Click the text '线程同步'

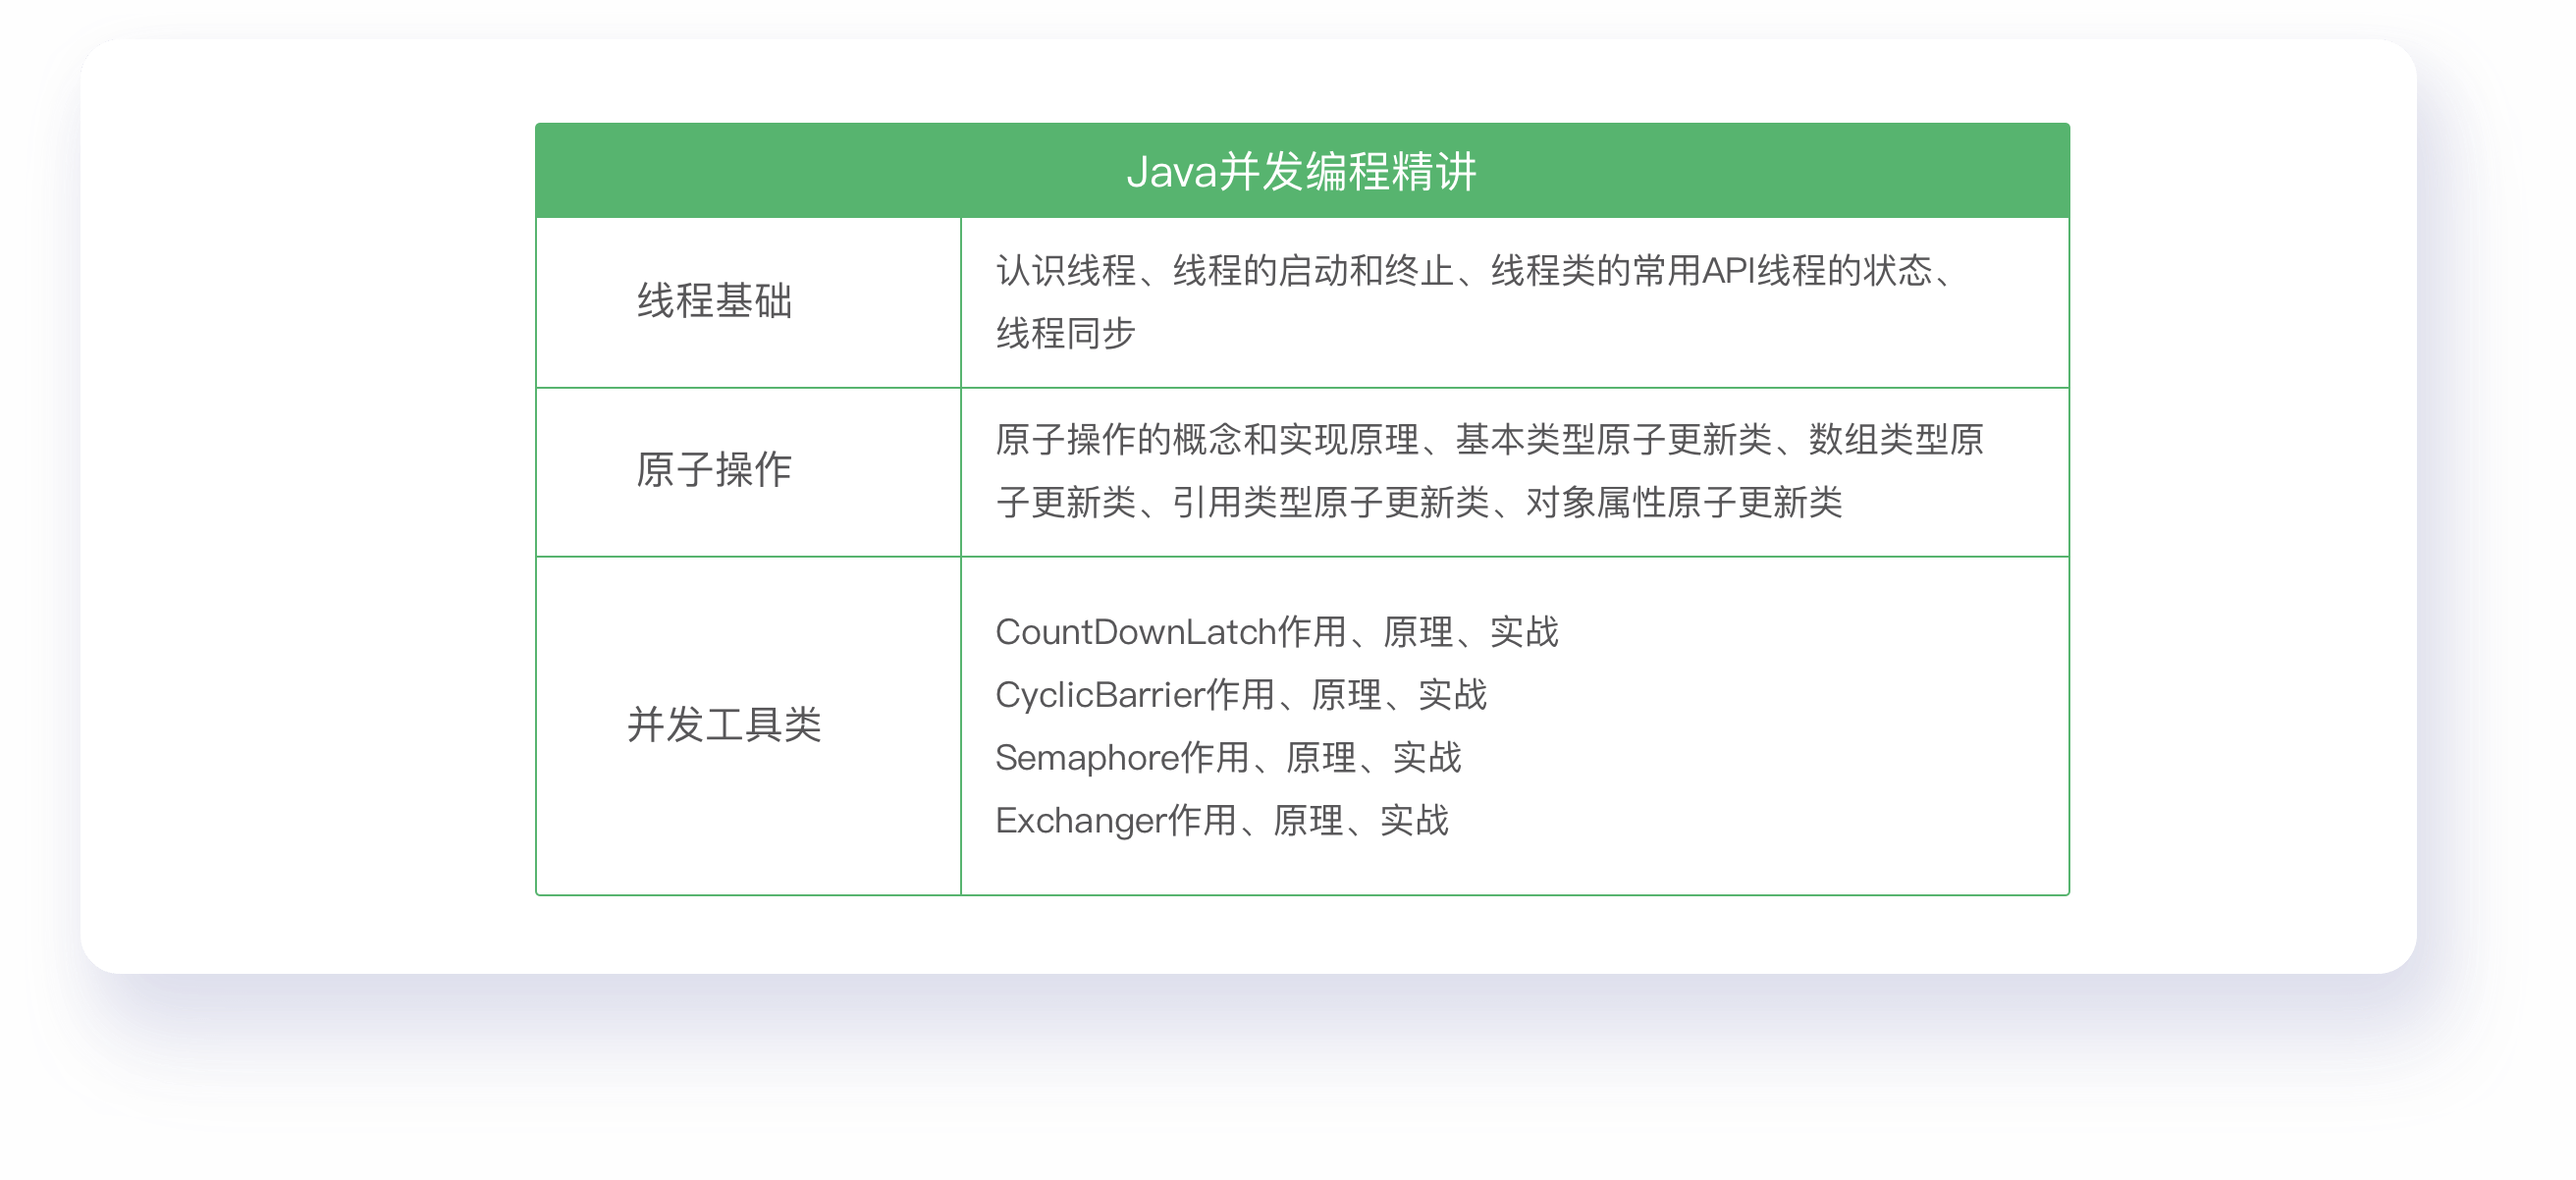(x=1066, y=333)
